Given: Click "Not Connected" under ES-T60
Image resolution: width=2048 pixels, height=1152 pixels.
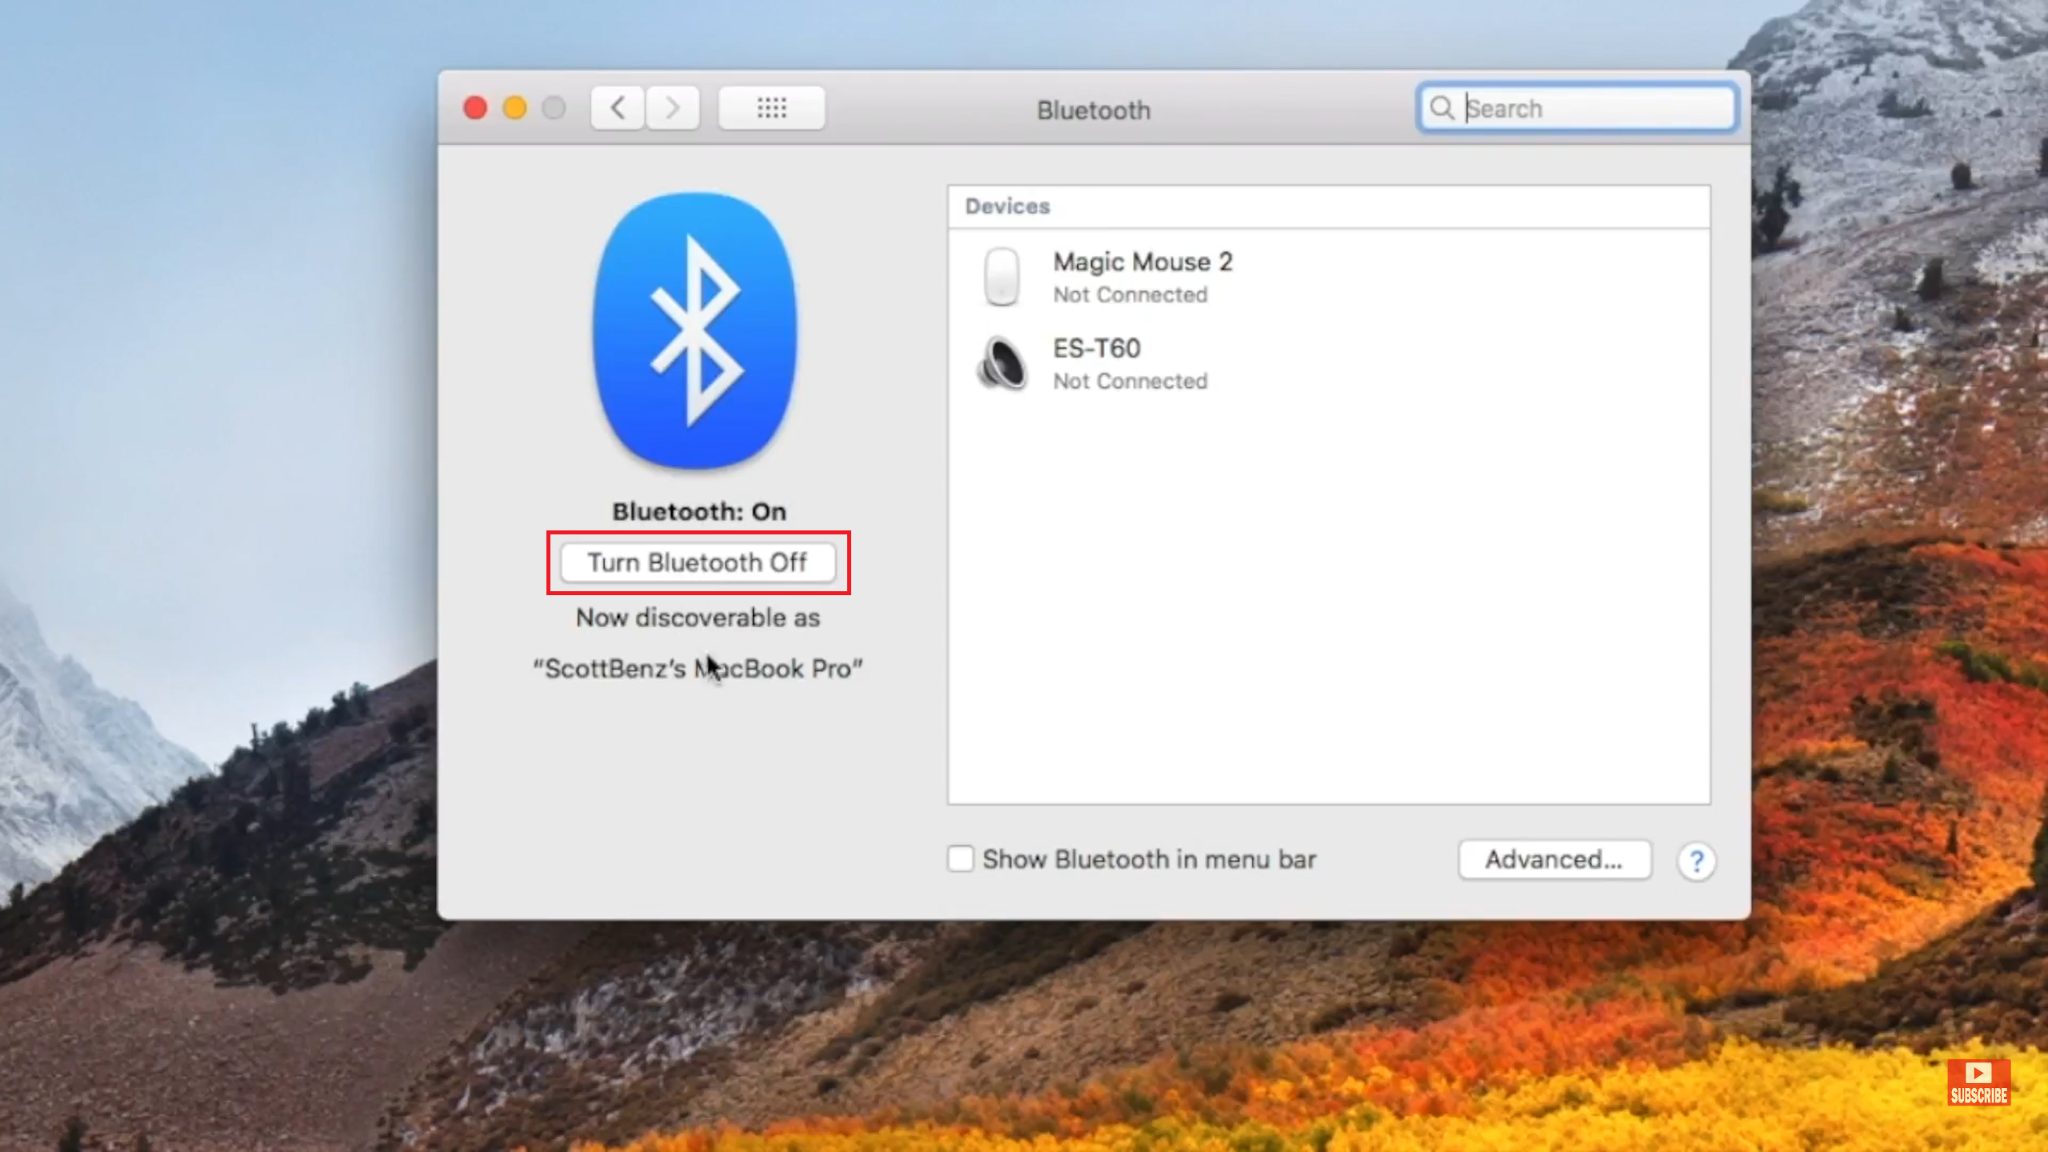Looking at the screenshot, I should pyautogui.click(x=1130, y=381).
